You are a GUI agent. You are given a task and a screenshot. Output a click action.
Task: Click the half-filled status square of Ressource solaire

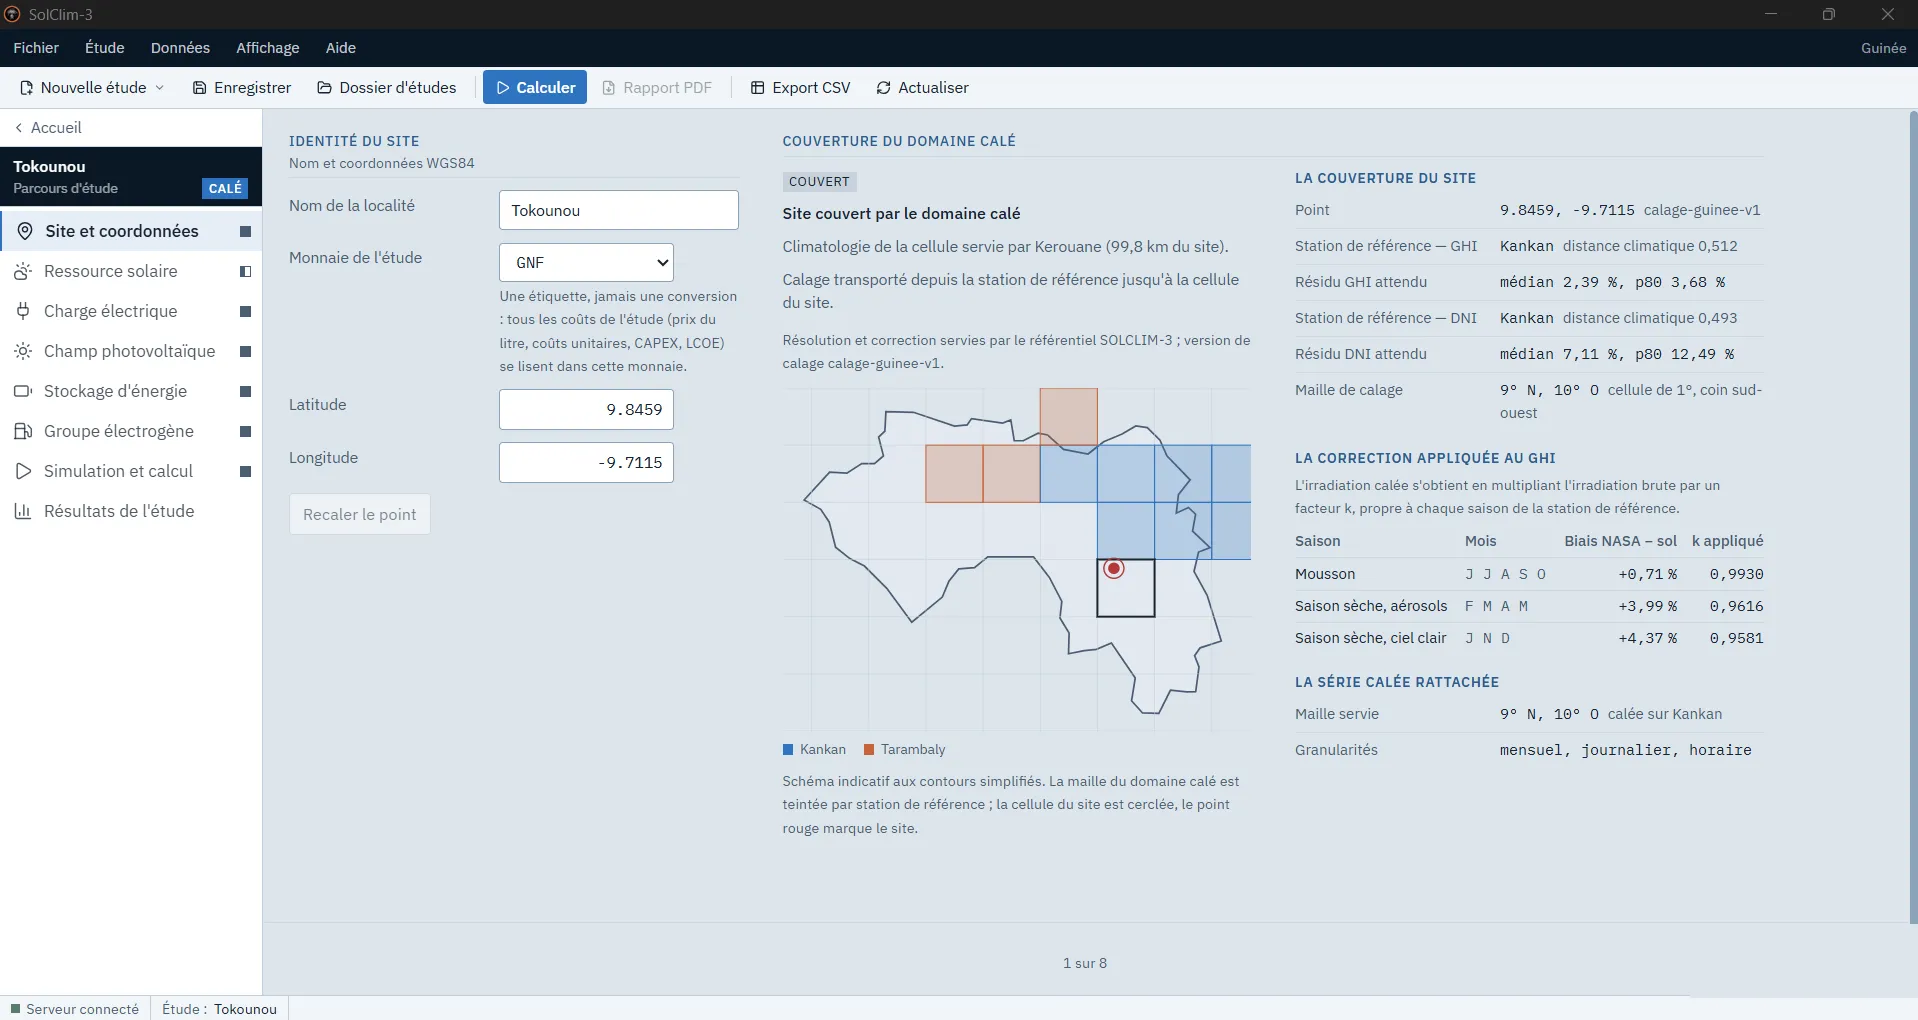245,272
